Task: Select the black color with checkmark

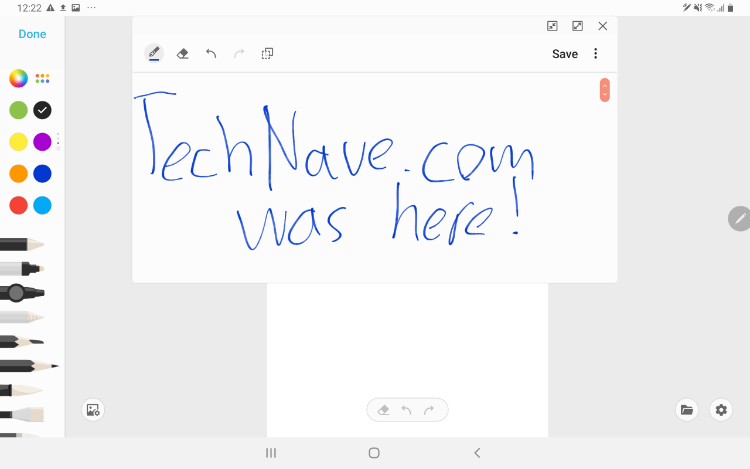Action: pyautogui.click(x=42, y=110)
